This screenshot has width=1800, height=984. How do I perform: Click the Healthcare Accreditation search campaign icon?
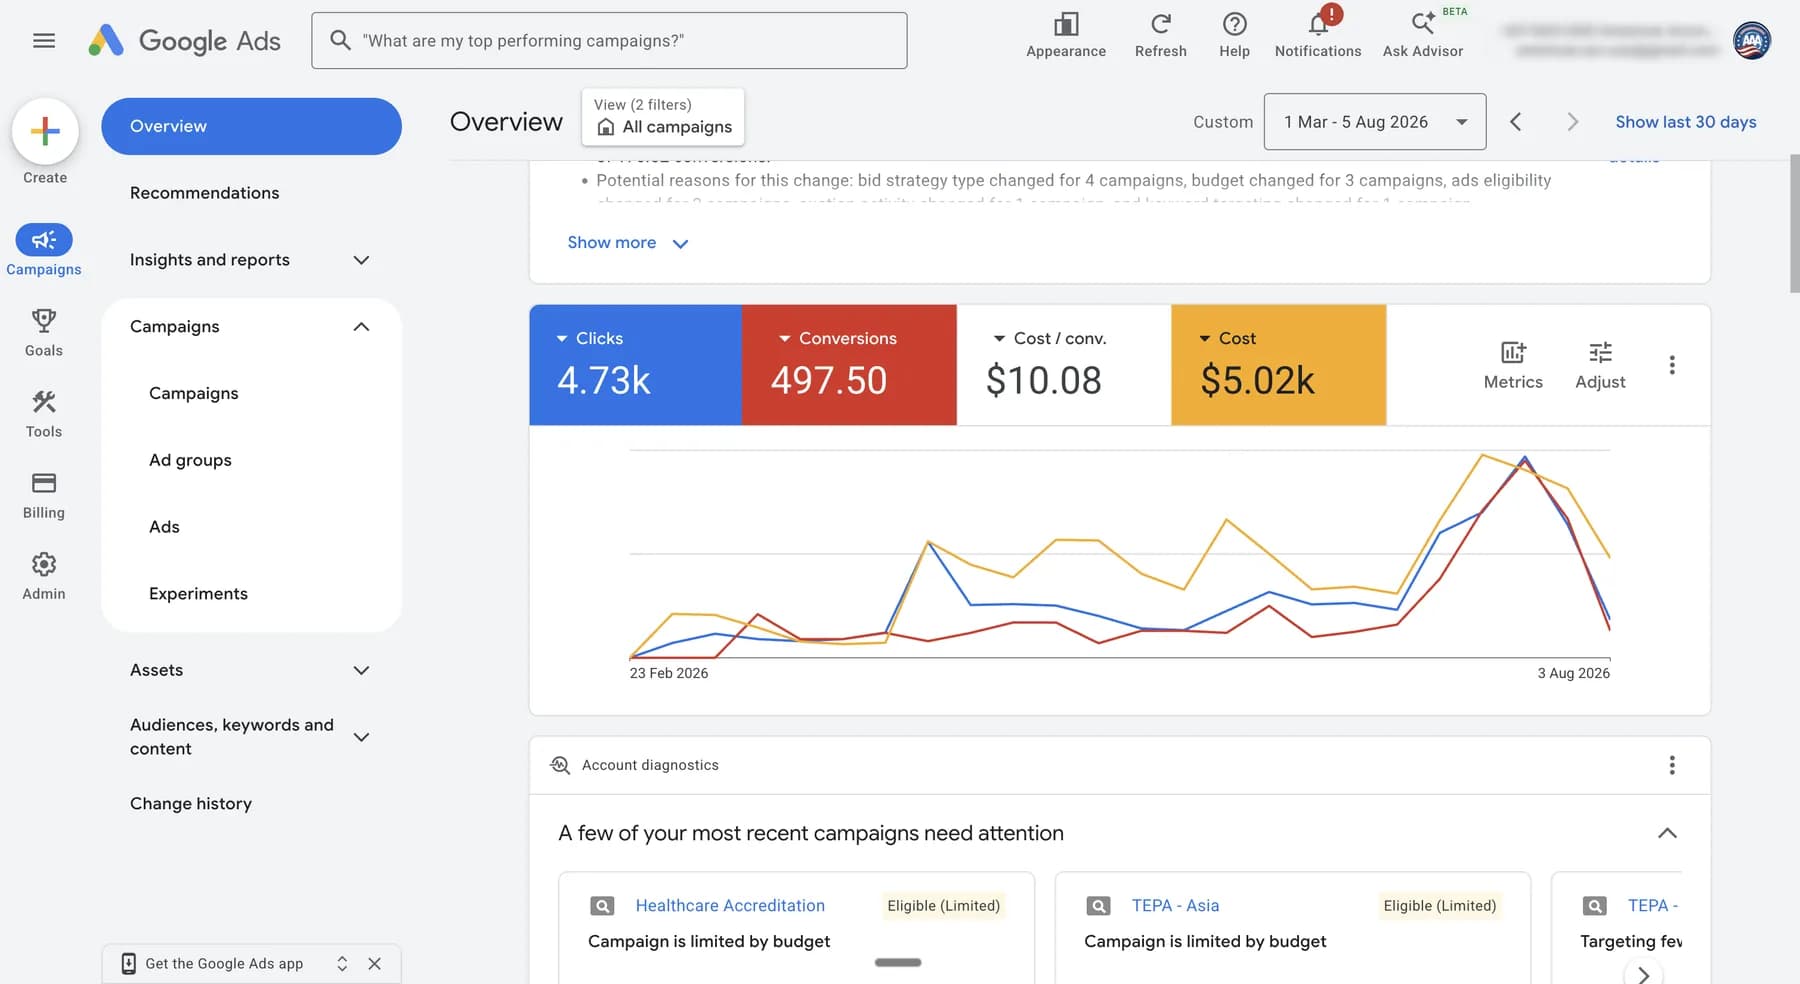(x=602, y=906)
